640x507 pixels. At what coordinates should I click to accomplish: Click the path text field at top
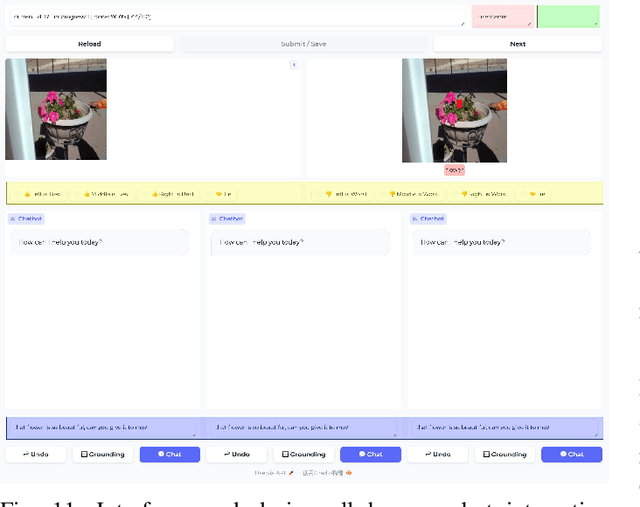237,17
